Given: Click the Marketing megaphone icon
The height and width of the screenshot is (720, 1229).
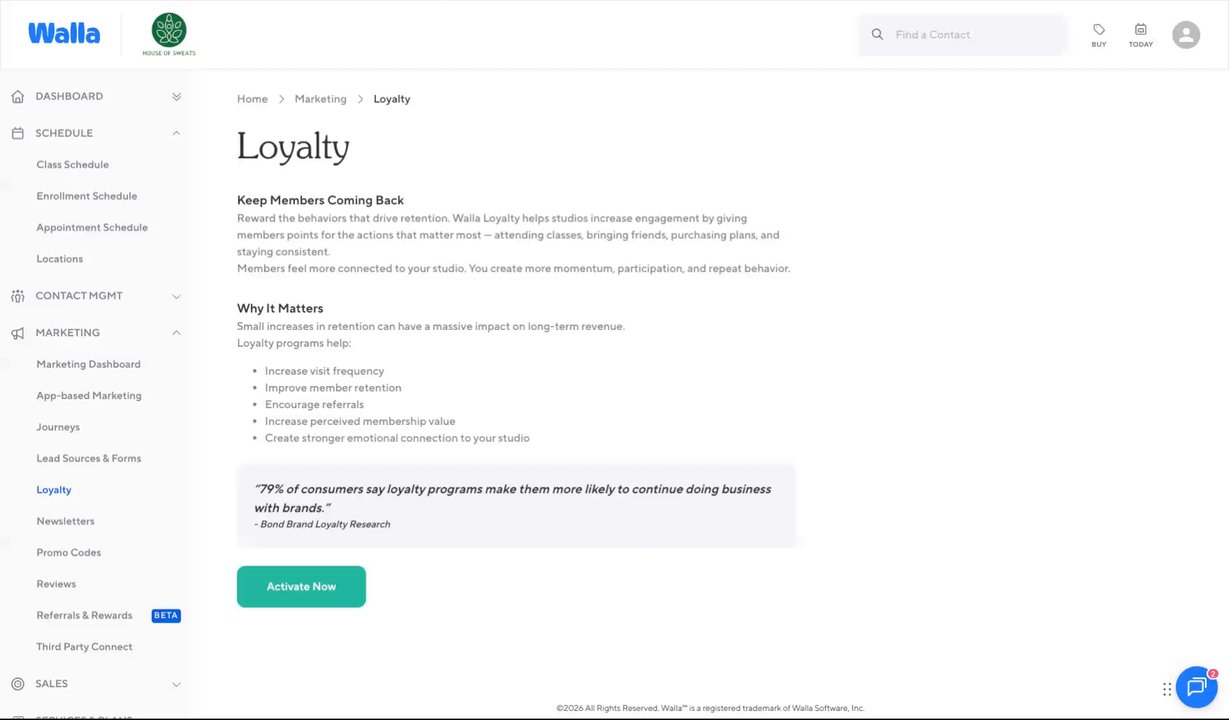Looking at the screenshot, I should point(17,333).
